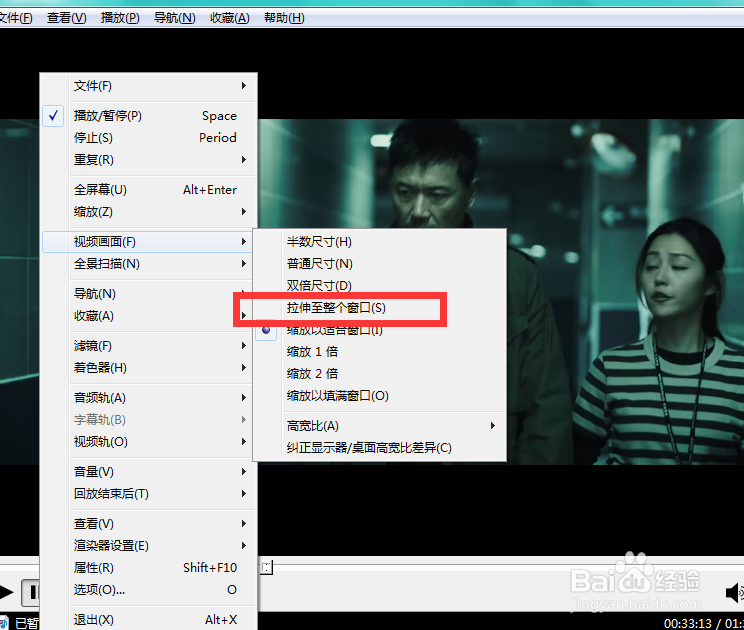
Task: Open 选项(O)... settings entry
Action: pyautogui.click(x=149, y=590)
